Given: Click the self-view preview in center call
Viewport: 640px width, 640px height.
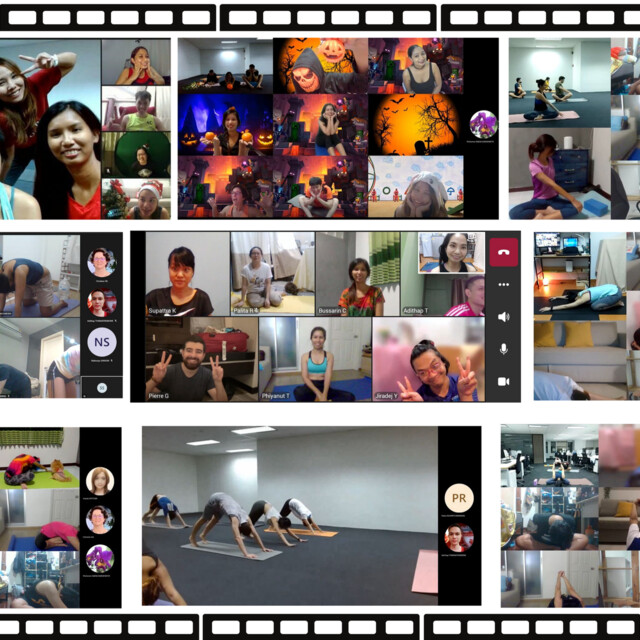Looking at the screenshot, I should (x=451, y=253).
